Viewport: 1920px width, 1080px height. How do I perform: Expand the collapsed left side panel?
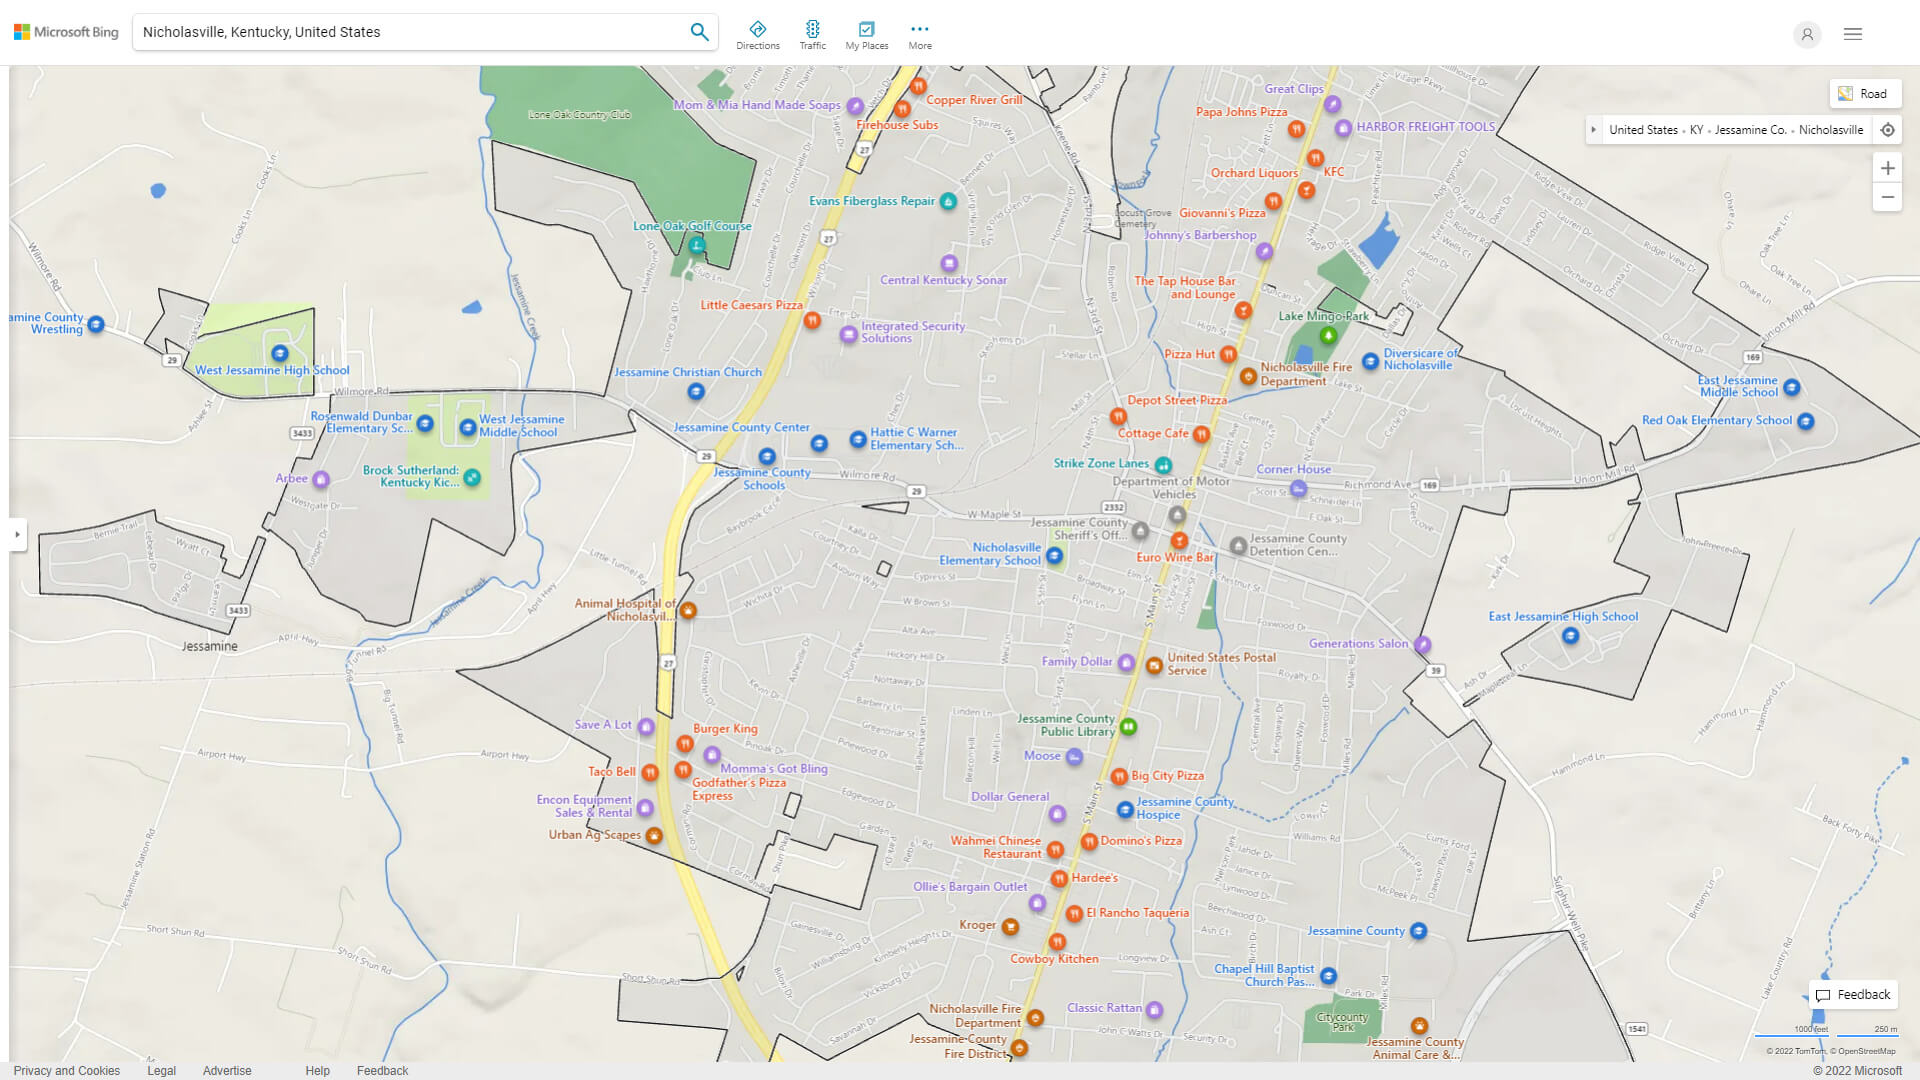click(18, 536)
